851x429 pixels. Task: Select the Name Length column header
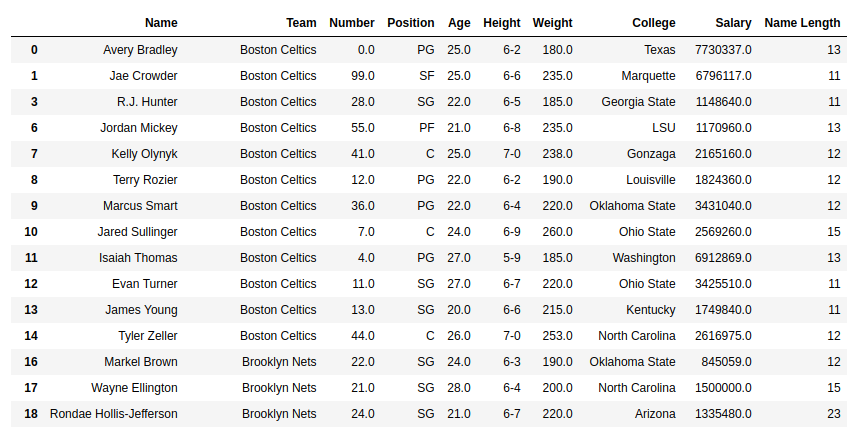point(802,23)
